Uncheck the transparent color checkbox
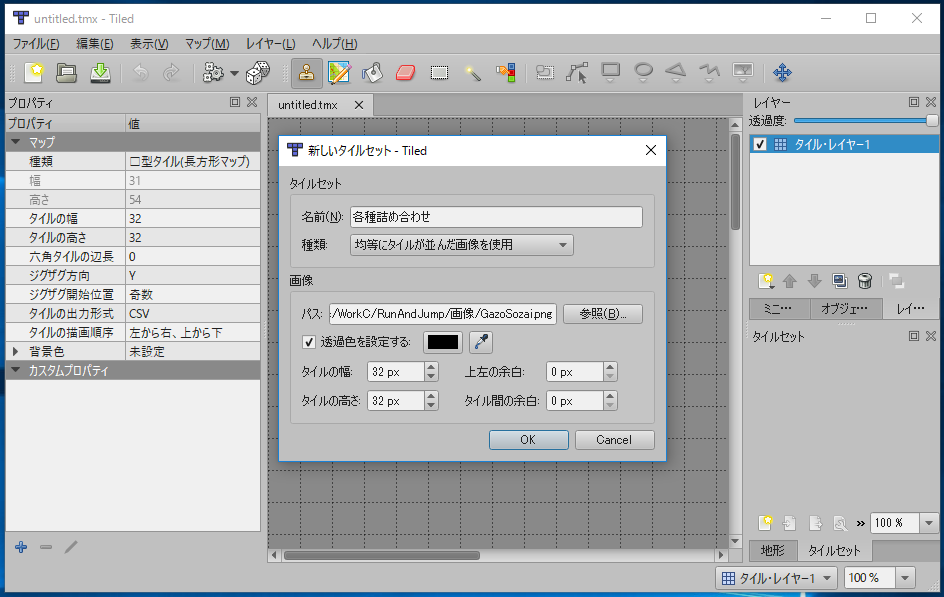The width and height of the screenshot is (944, 597). [309, 342]
